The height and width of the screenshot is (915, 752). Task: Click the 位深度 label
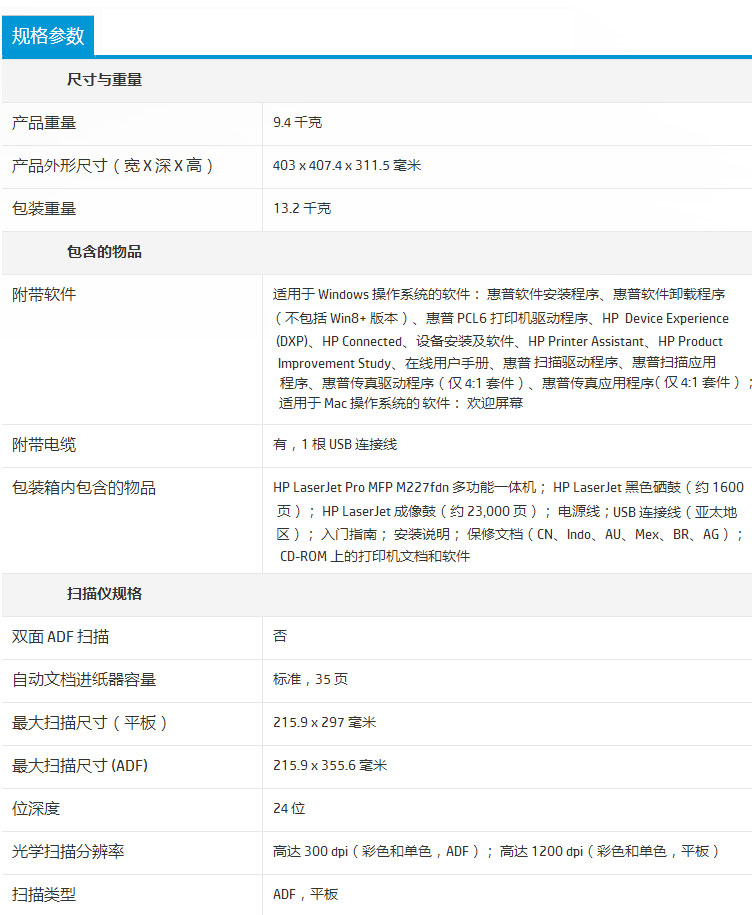36,809
